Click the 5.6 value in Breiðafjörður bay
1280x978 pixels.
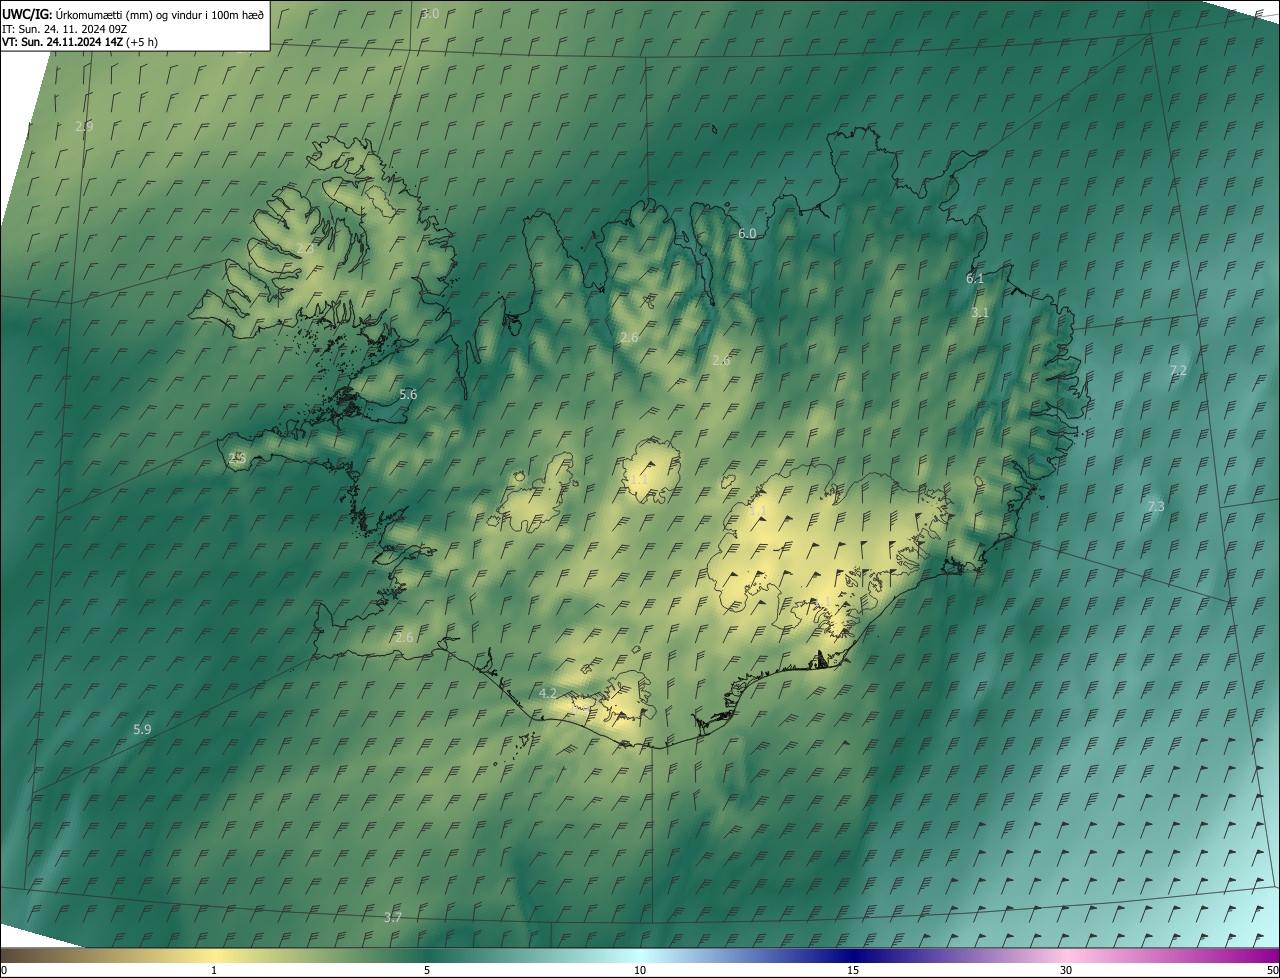(408, 395)
